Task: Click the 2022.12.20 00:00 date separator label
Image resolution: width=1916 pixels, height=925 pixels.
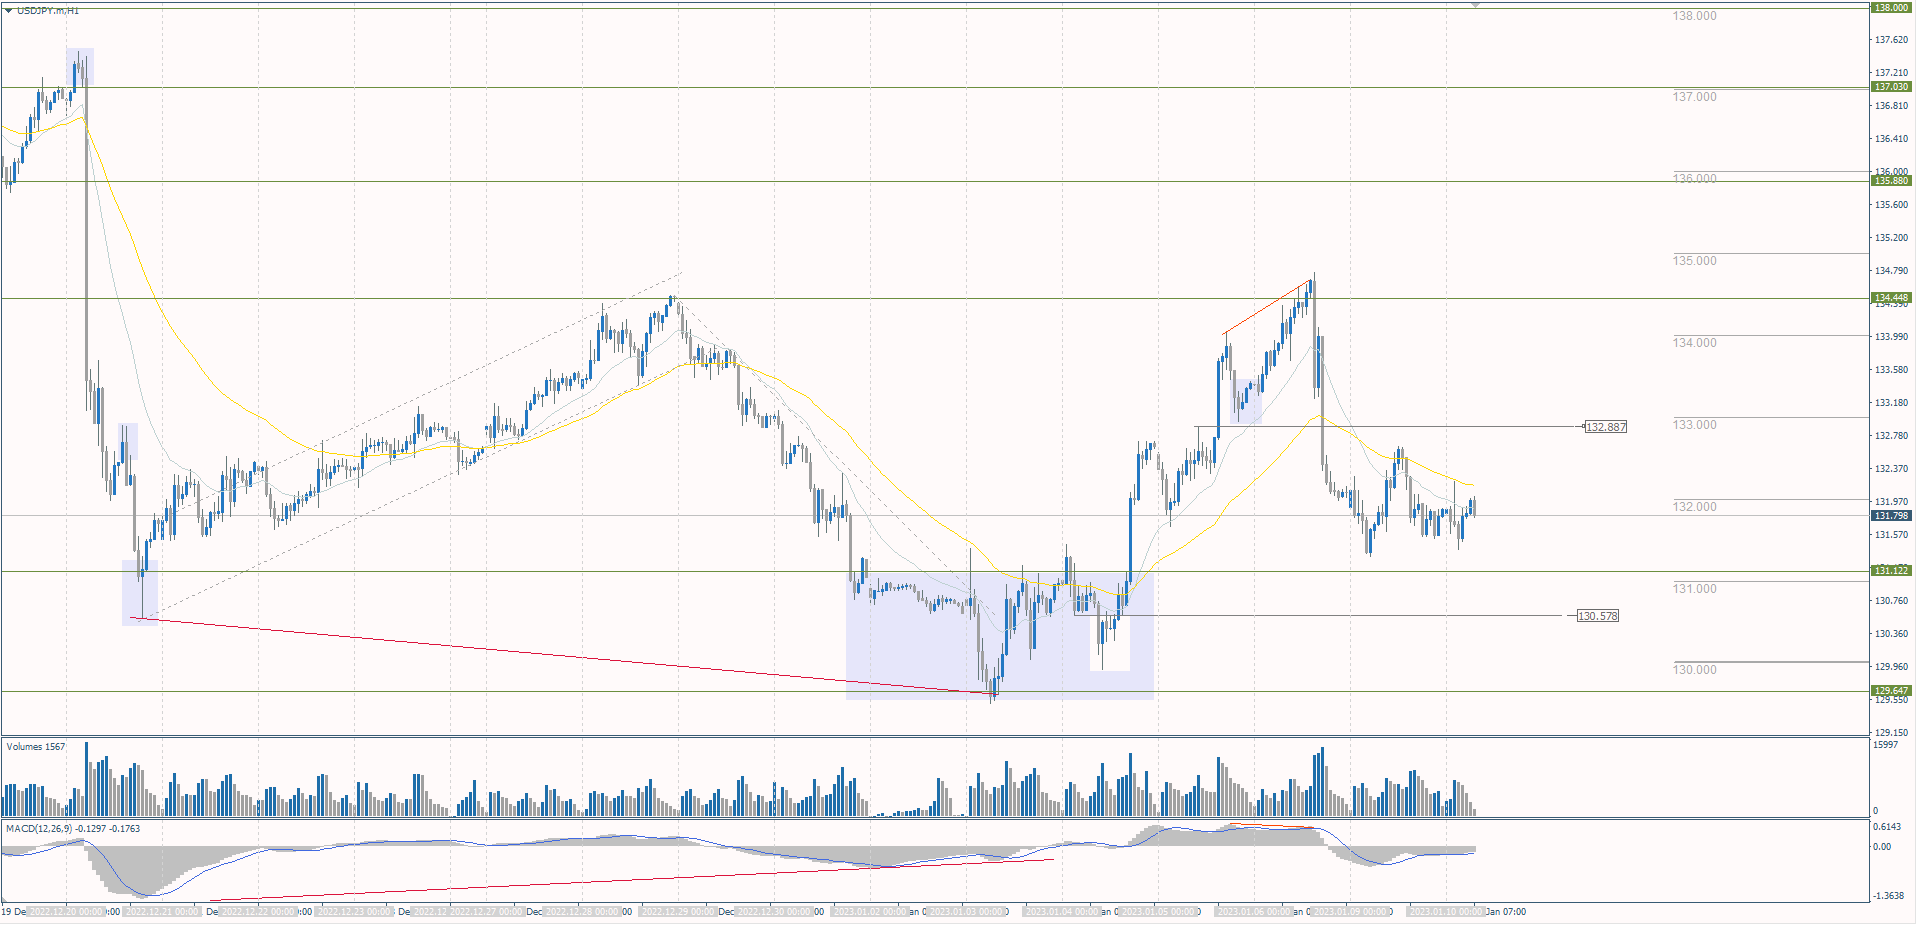Action: point(66,912)
